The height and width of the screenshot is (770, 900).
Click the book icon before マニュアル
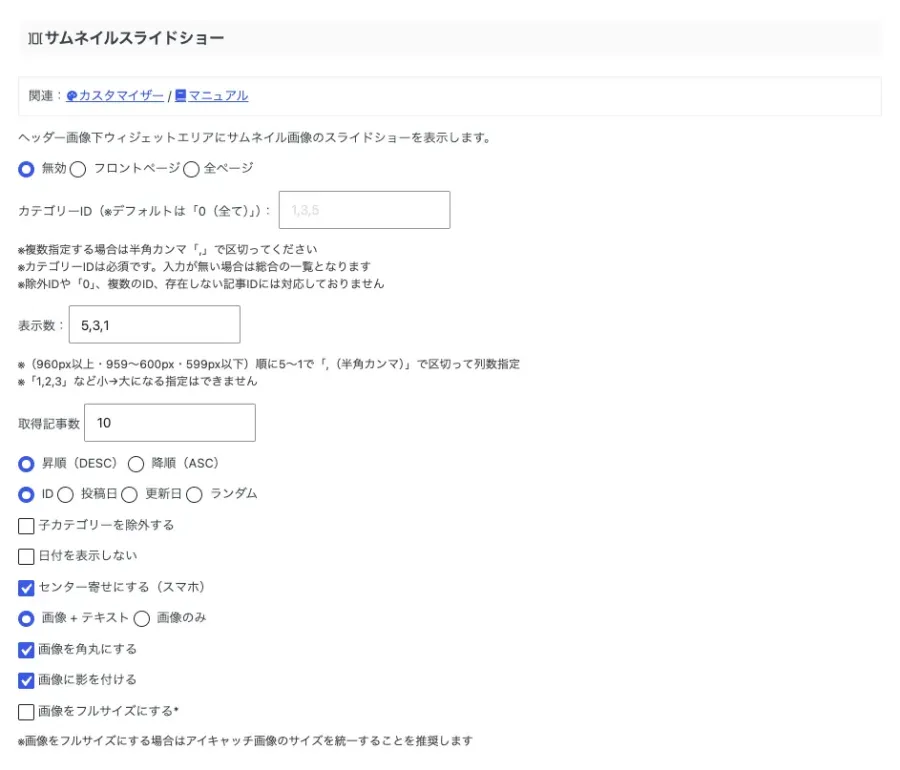181,95
